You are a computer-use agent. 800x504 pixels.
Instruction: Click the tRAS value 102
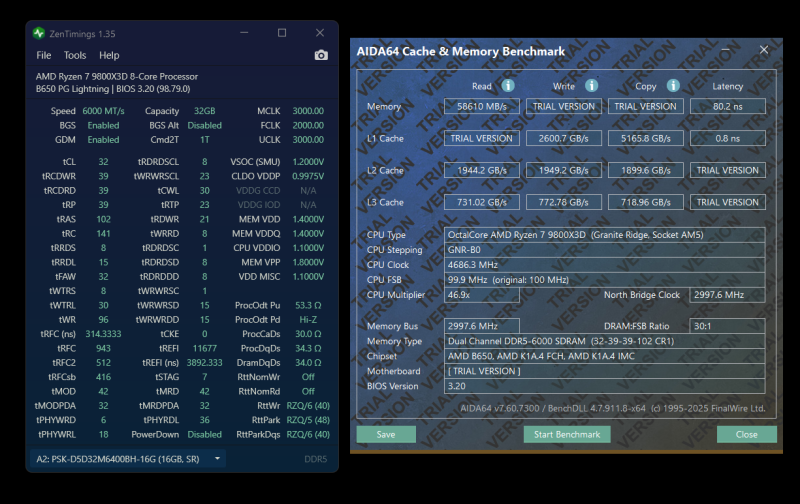tap(103, 219)
